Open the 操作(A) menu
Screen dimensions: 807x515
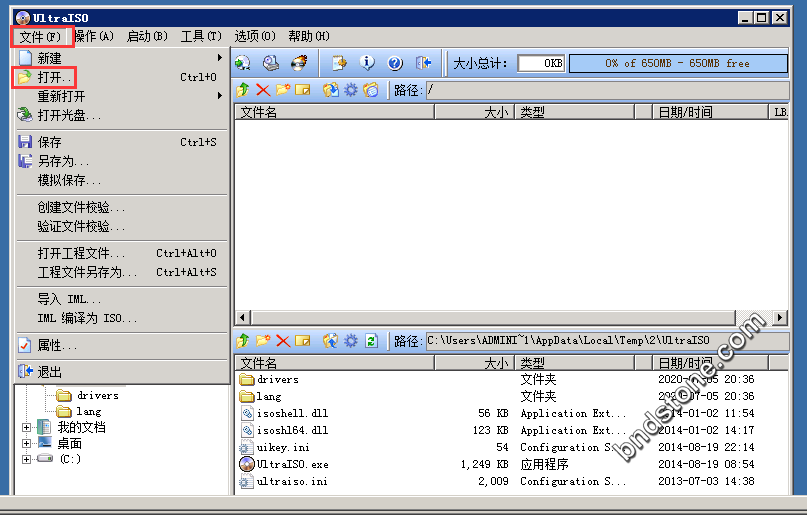94,36
